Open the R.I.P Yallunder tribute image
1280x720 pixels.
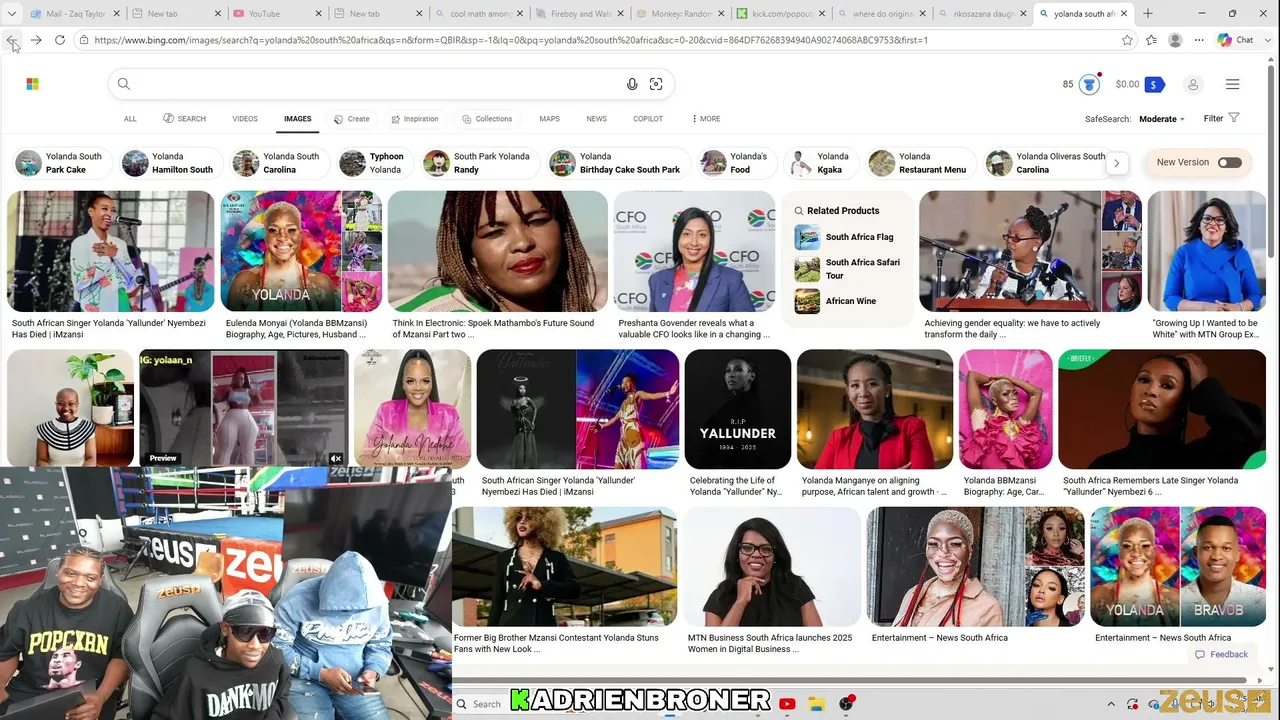coord(738,408)
